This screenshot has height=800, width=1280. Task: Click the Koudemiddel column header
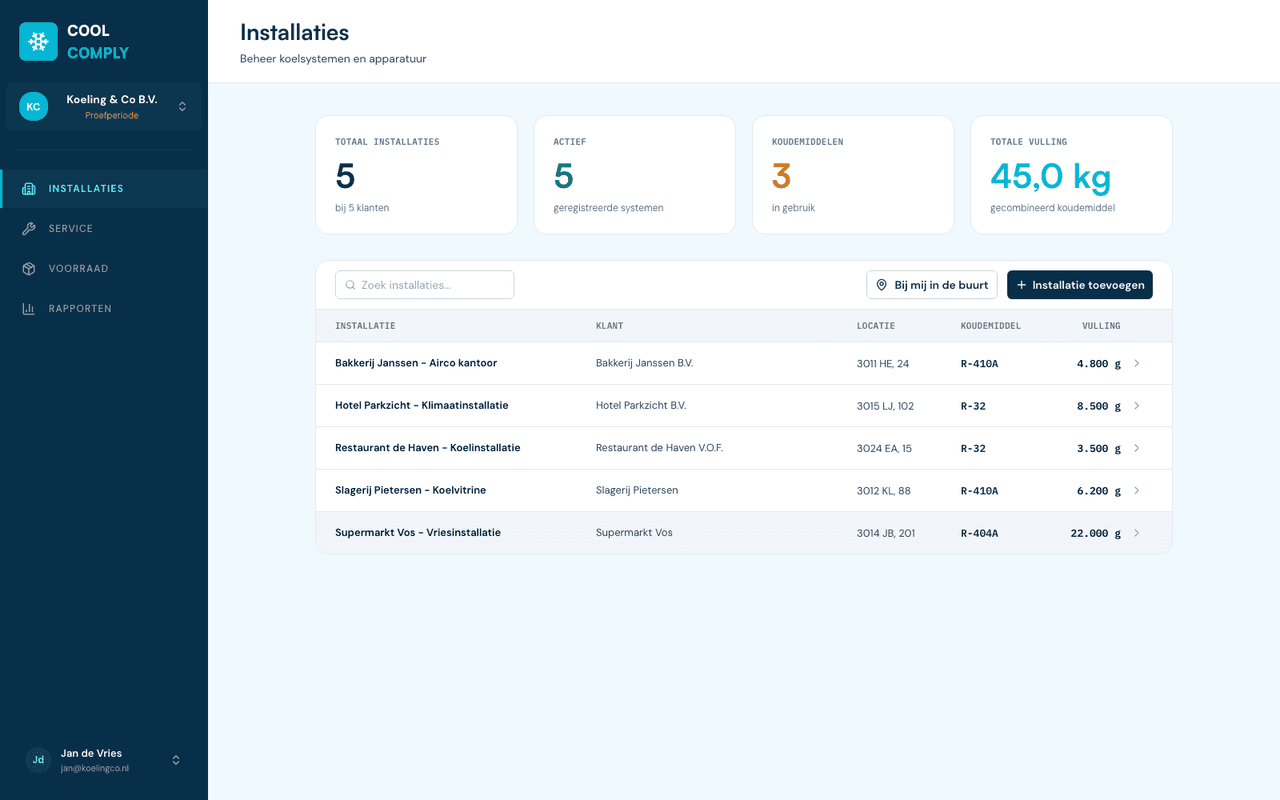[x=991, y=326]
